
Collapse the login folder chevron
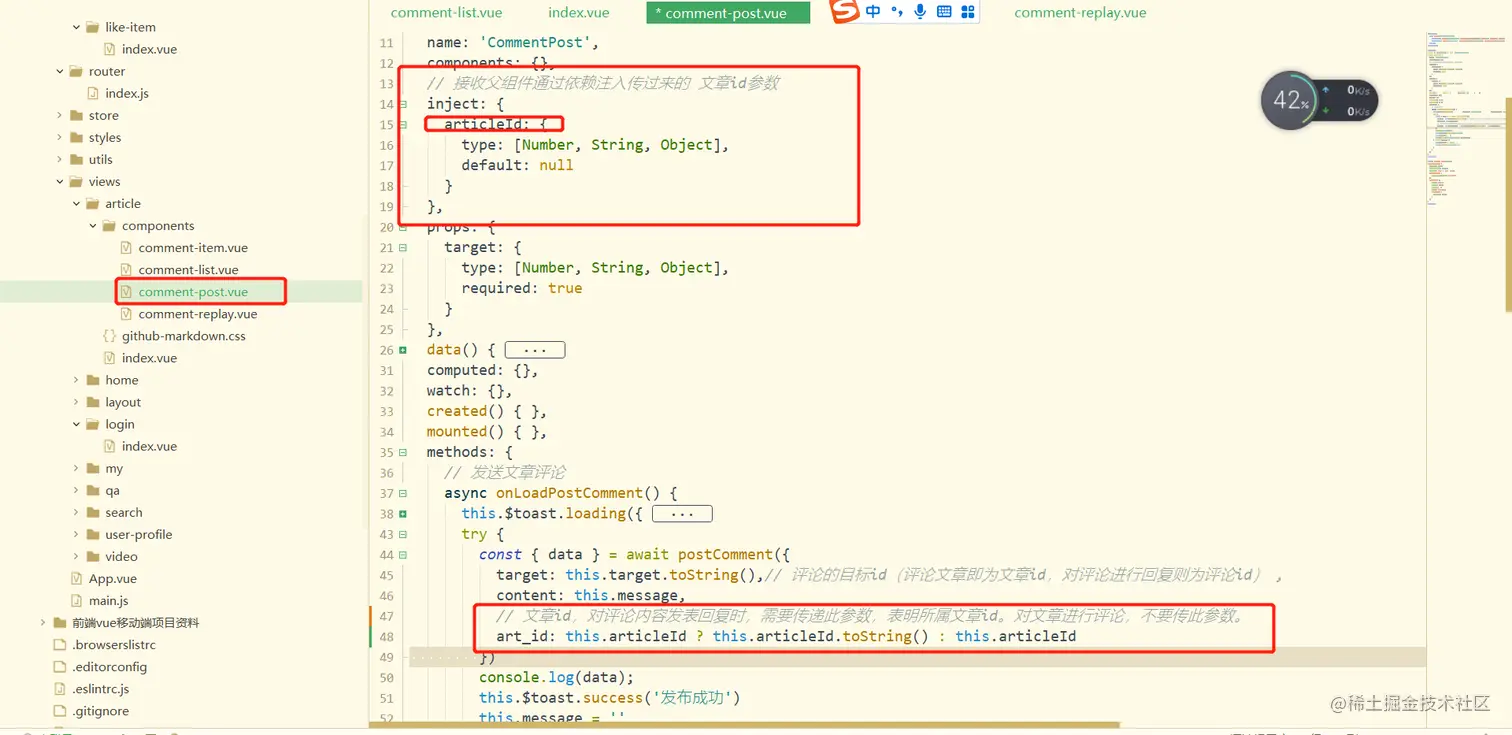[x=77, y=424]
